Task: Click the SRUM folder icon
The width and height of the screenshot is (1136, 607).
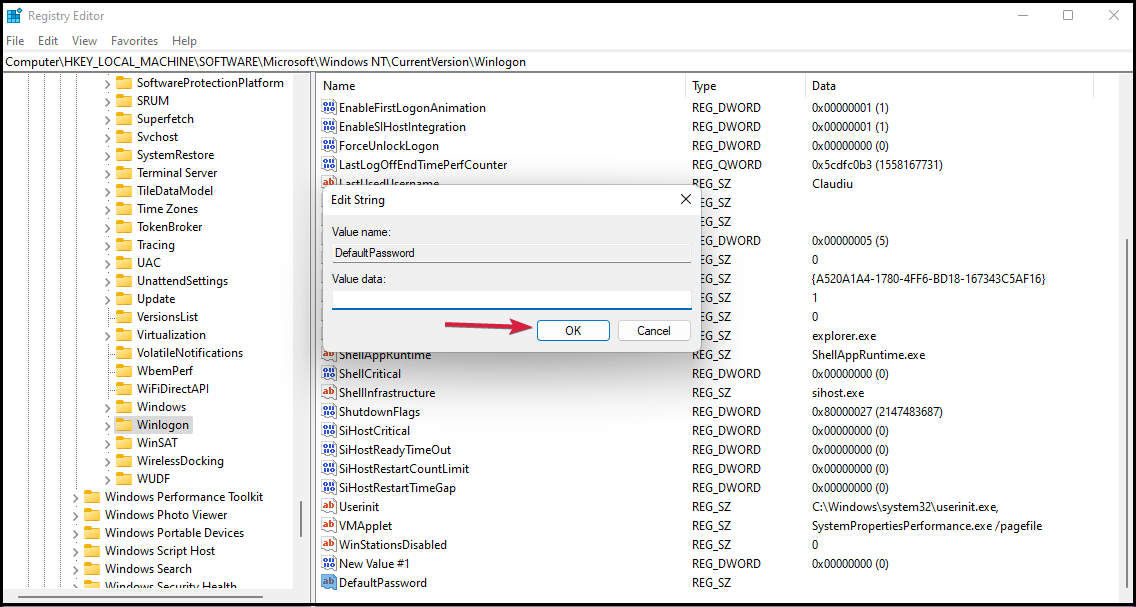Action: tap(124, 101)
